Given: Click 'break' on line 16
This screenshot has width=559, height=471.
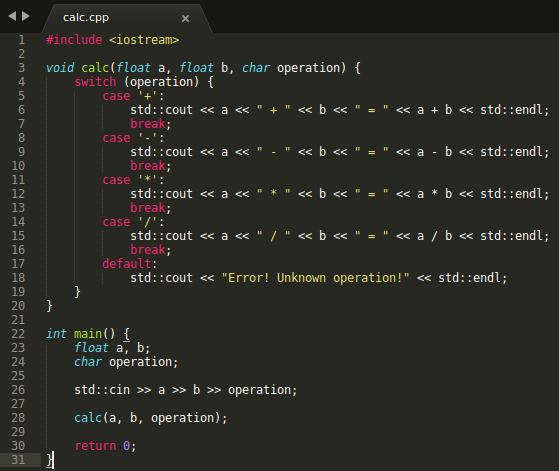Looking at the screenshot, I should [148, 250].
